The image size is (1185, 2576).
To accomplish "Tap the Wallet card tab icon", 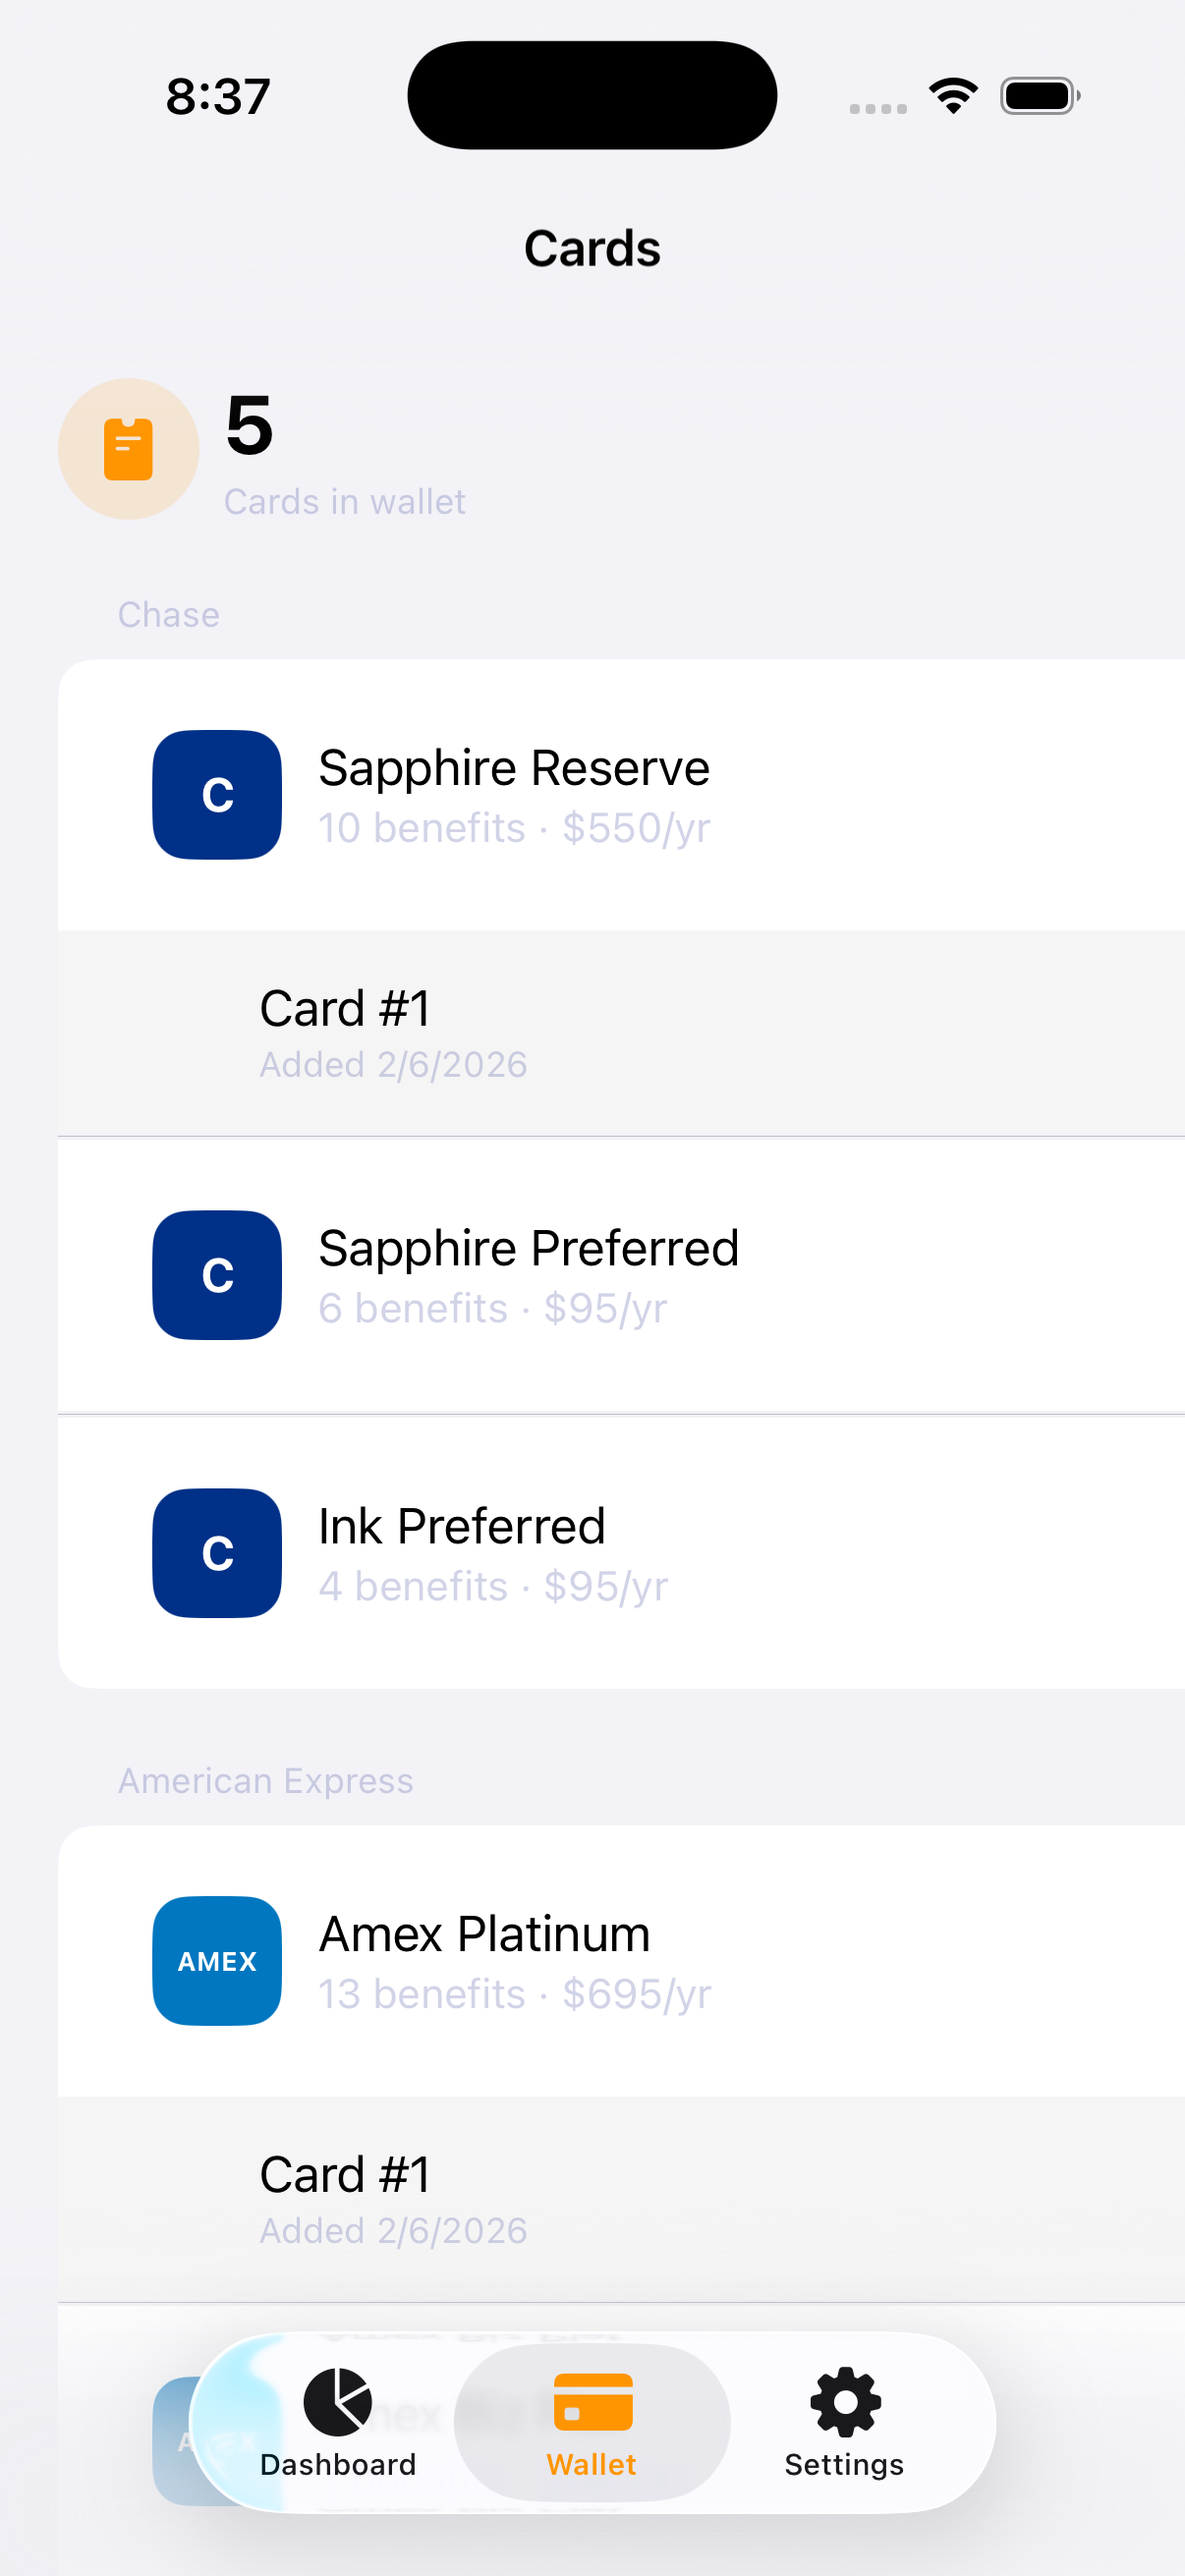I will (x=592, y=2400).
